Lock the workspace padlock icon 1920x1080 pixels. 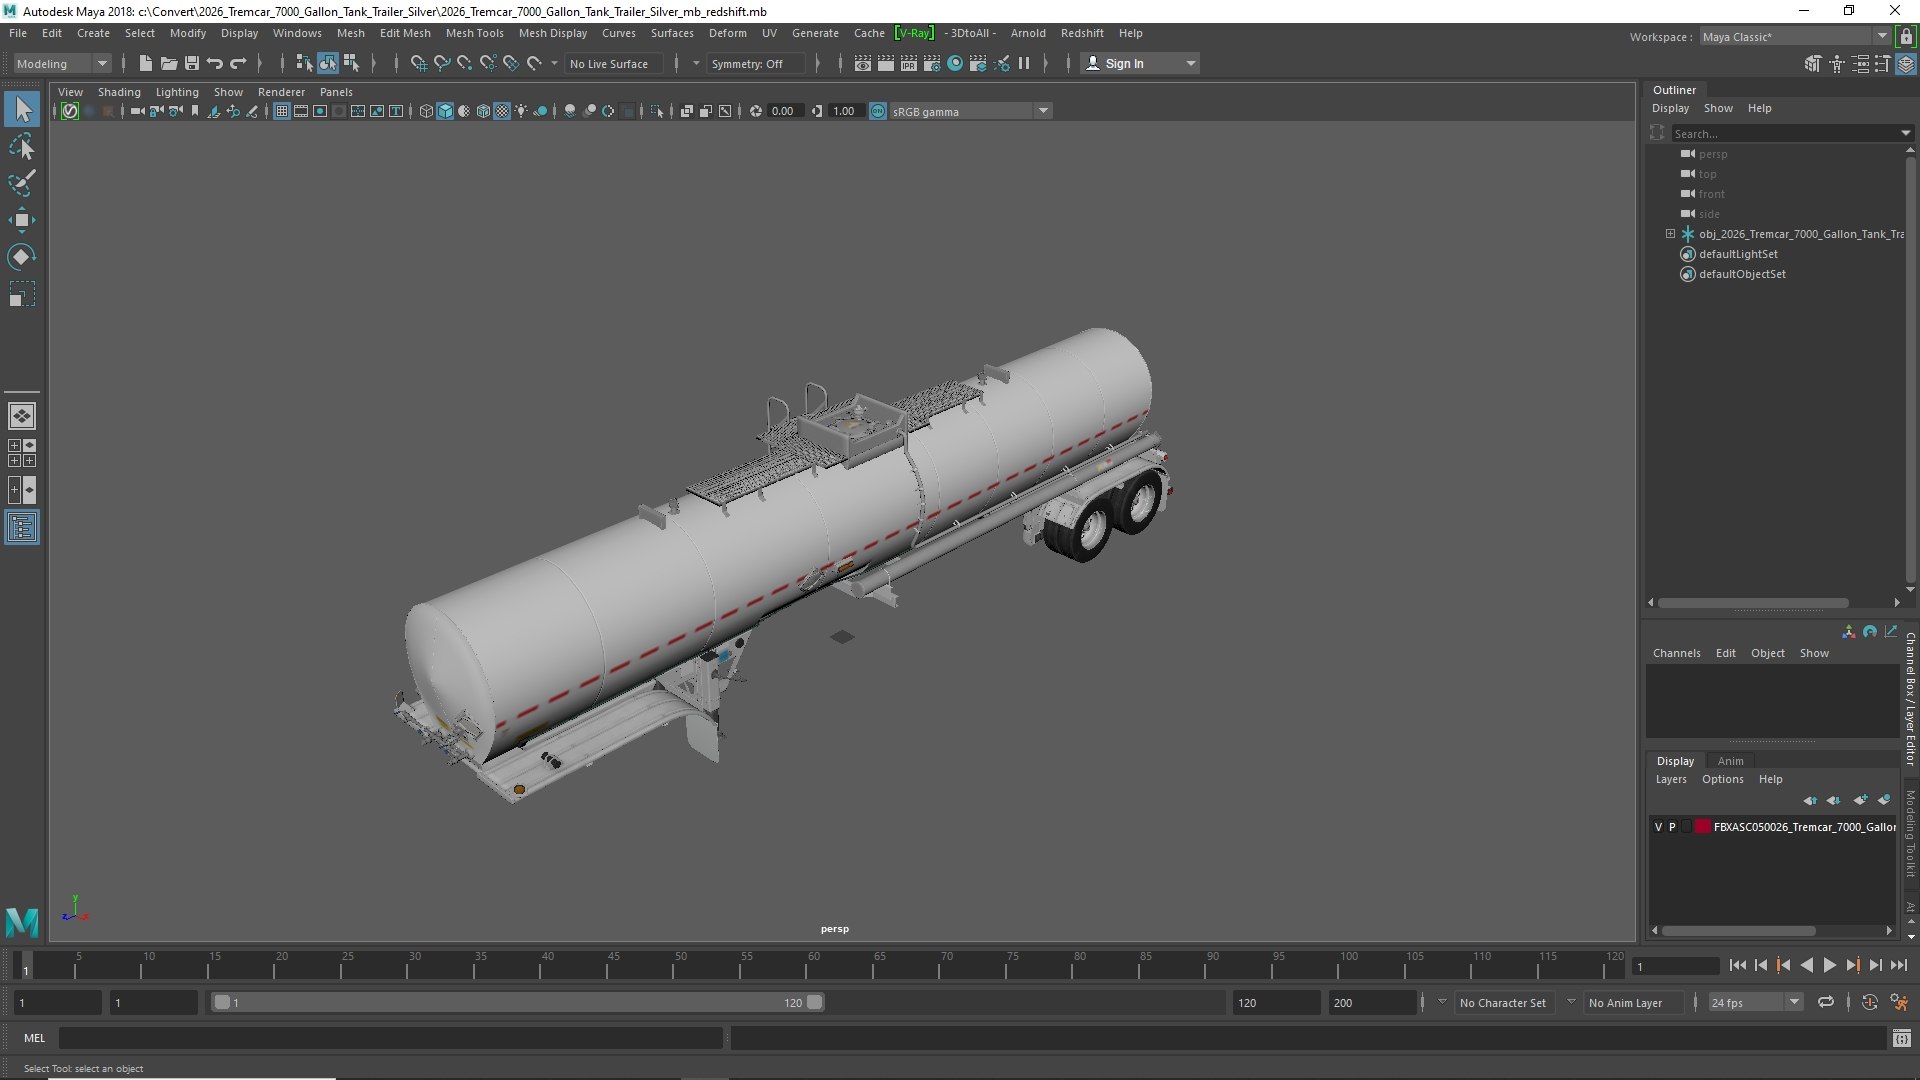click(x=1906, y=37)
